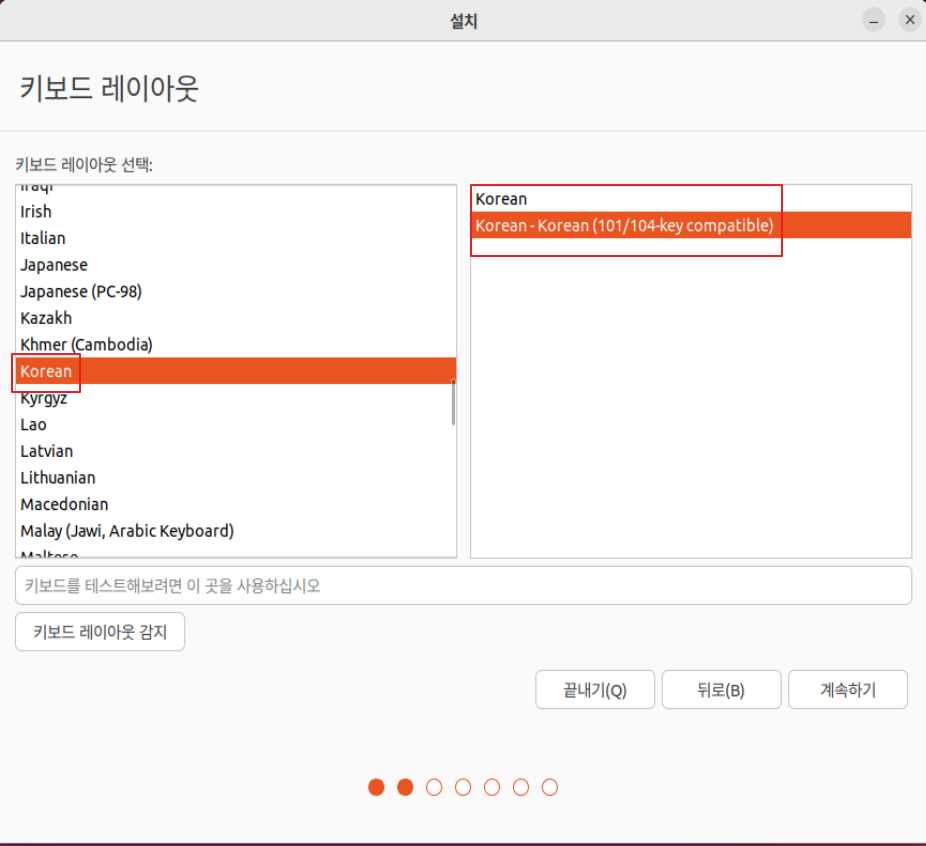This screenshot has width=926, height=846.
Task: Click the second progress dot indicator
Action: [x=405, y=787]
